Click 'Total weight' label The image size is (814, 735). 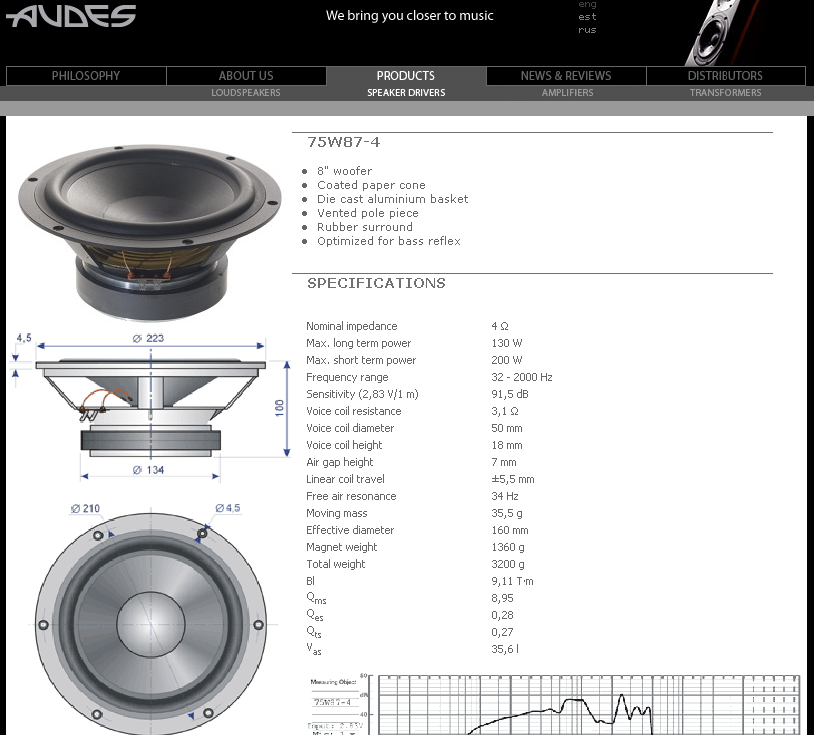pyautogui.click(x=335, y=564)
